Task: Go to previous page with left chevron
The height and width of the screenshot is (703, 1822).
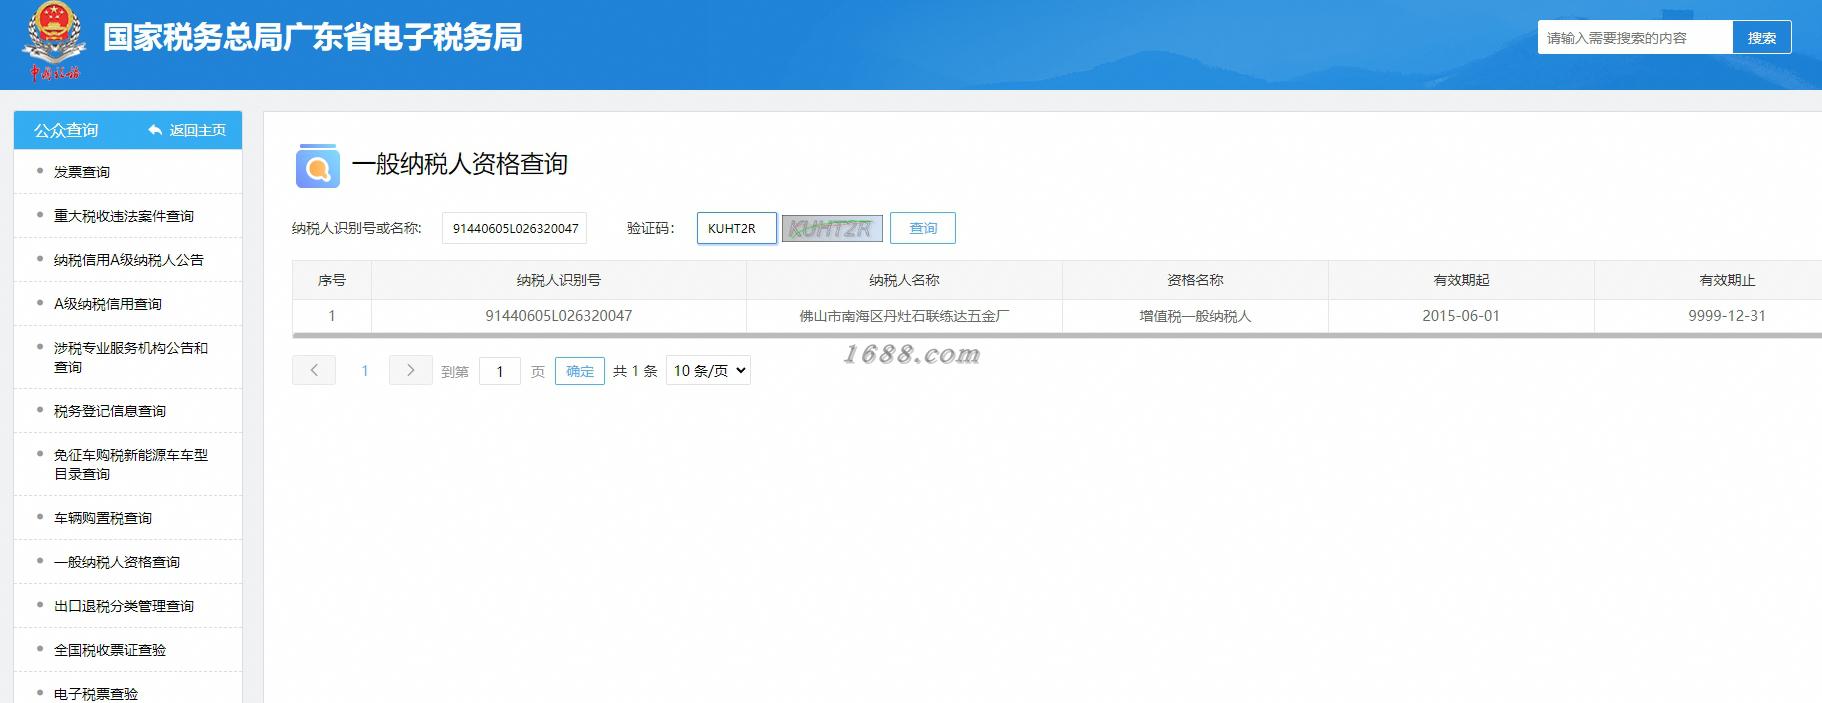Action: click(314, 370)
